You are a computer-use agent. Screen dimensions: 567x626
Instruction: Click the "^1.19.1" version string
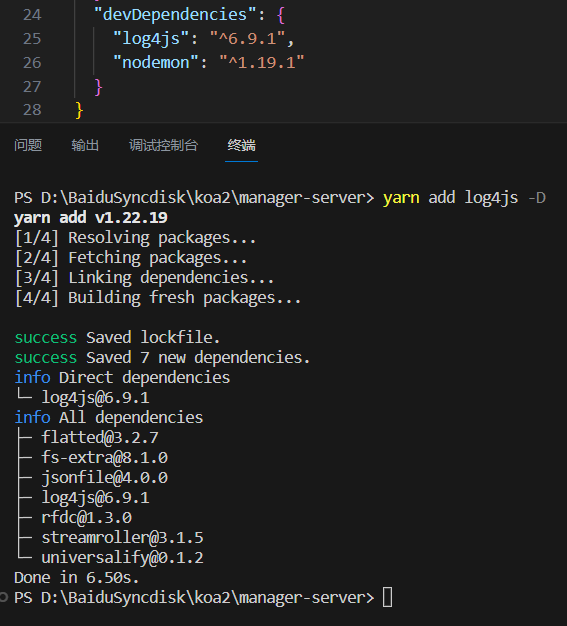pos(262,63)
